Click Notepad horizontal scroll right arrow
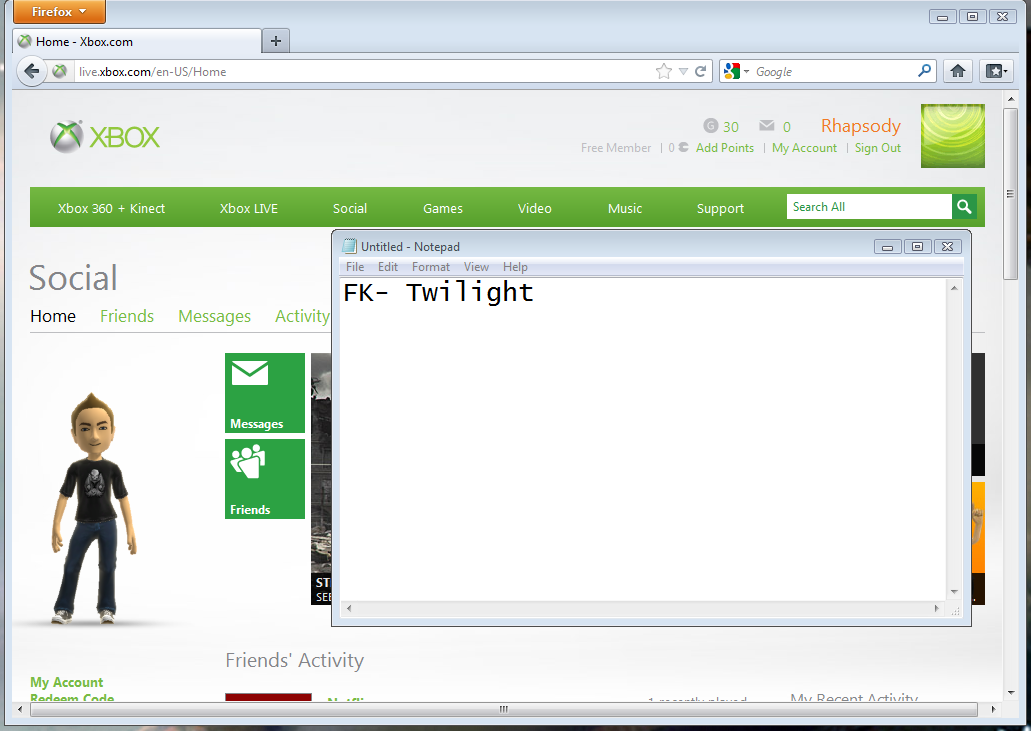 (937, 609)
